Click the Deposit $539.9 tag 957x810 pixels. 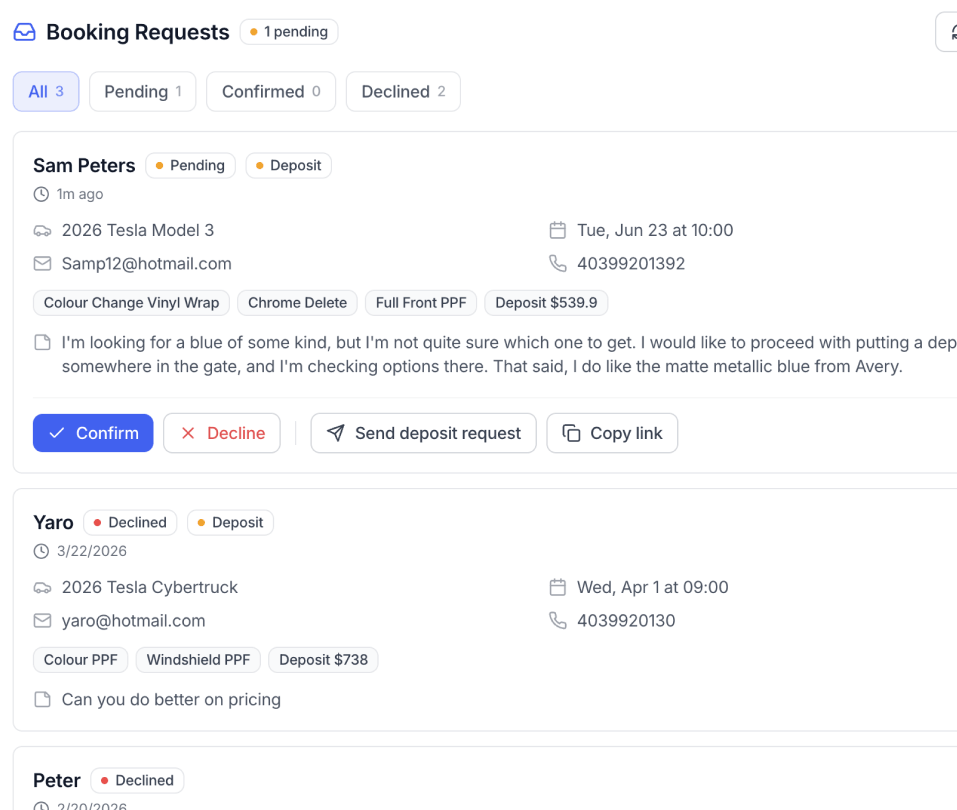tap(546, 303)
